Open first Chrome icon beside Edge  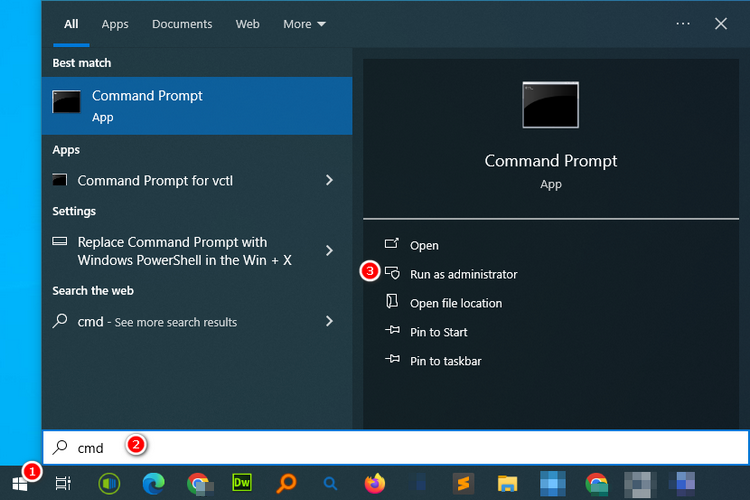(199, 484)
